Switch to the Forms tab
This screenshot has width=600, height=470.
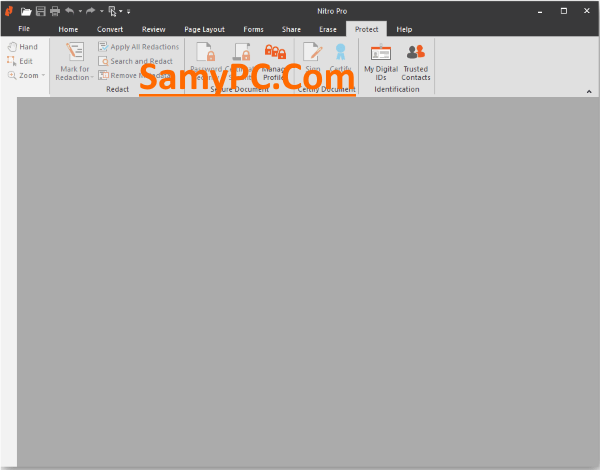point(253,29)
